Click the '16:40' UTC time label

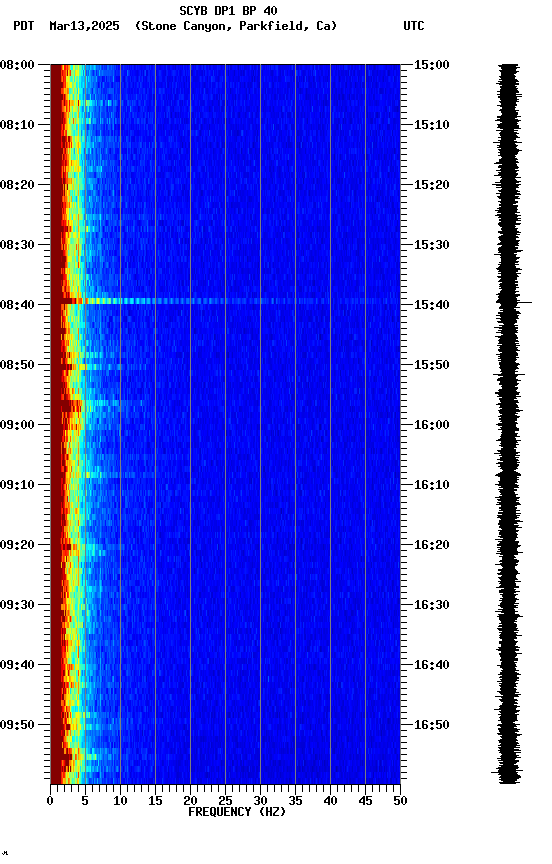point(432,666)
